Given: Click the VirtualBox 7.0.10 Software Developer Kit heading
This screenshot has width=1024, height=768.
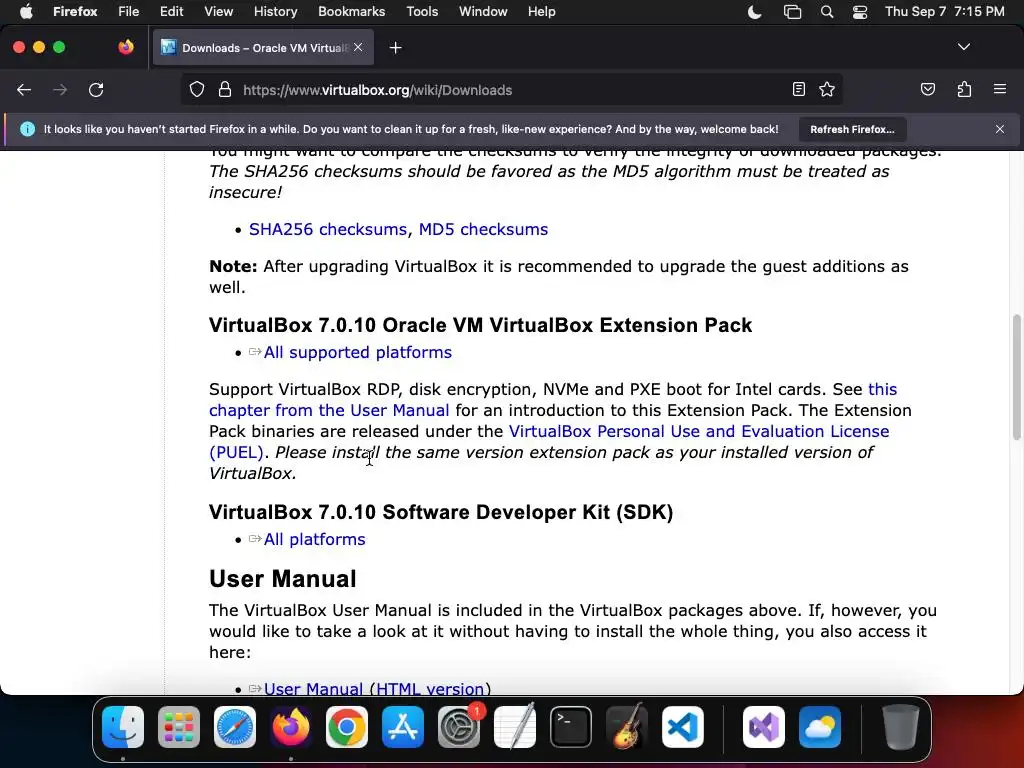Looking at the screenshot, I should pos(441,512).
